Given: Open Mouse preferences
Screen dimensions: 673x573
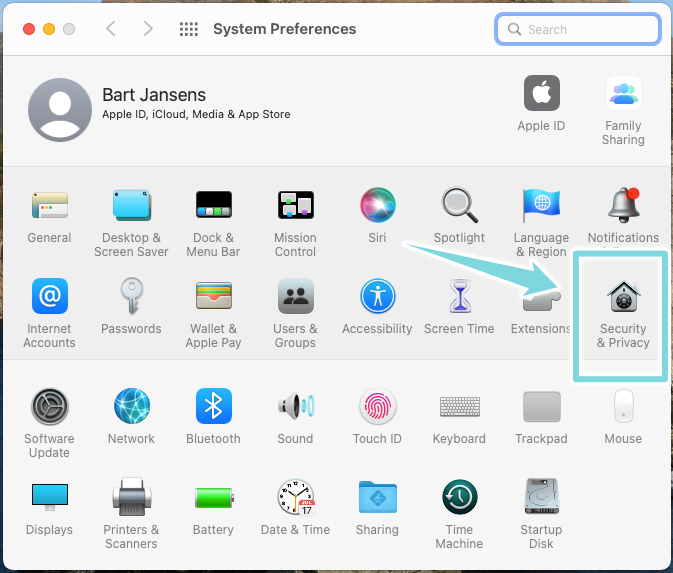Looking at the screenshot, I should pyautogui.click(x=624, y=406).
